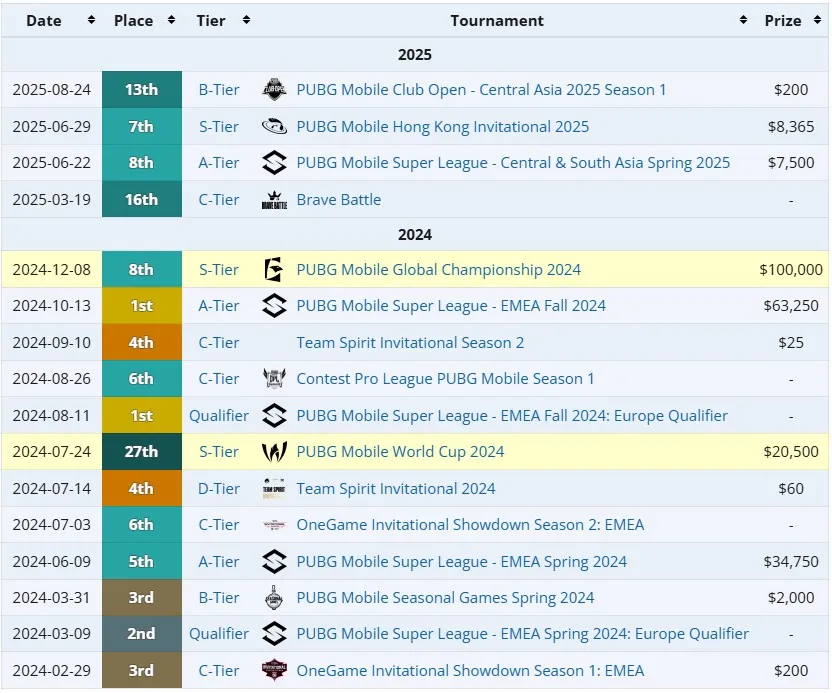Click the Date column header
Viewport: 832px width, 693px height.
point(44,20)
